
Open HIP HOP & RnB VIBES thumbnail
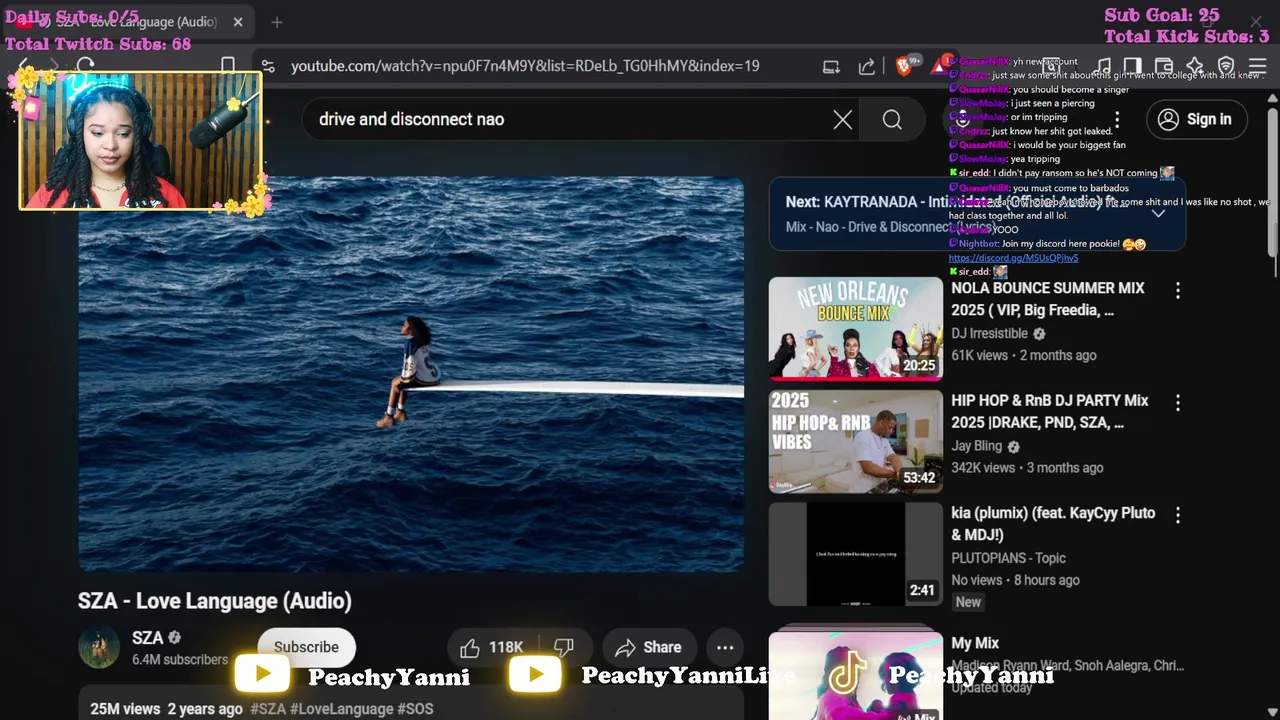click(x=855, y=441)
